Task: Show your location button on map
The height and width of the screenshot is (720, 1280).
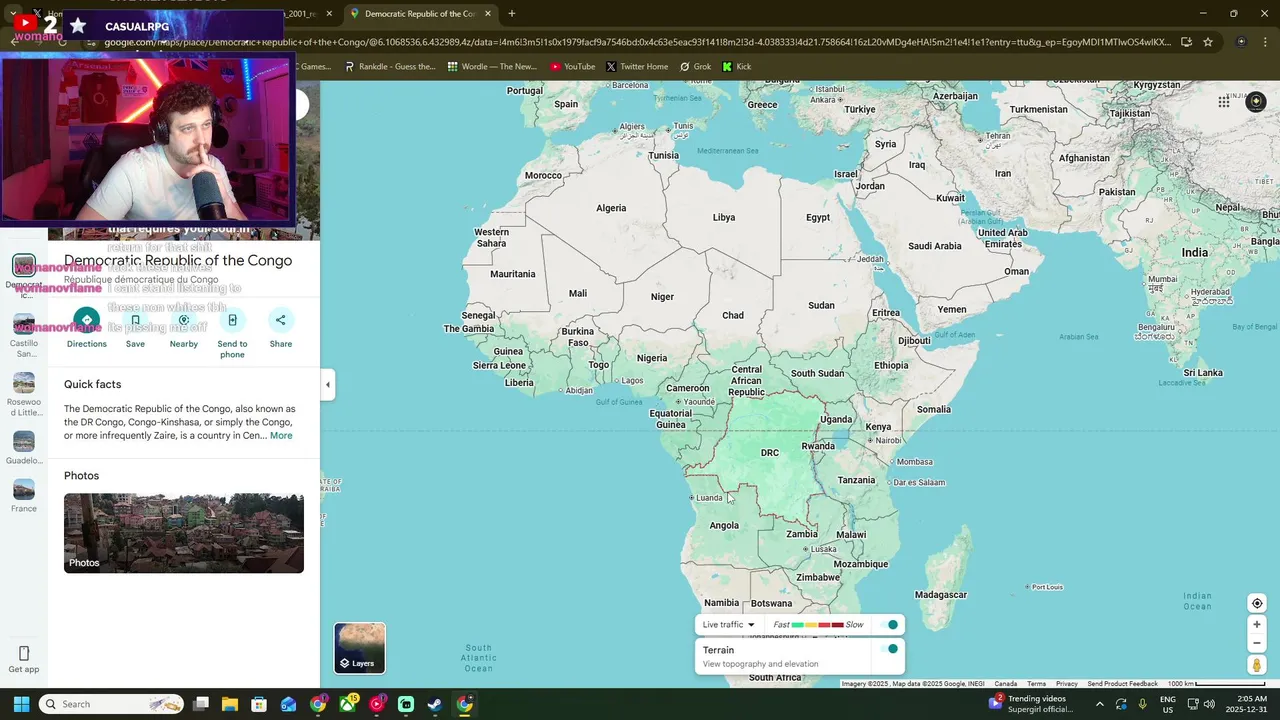Action: [1257, 603]
